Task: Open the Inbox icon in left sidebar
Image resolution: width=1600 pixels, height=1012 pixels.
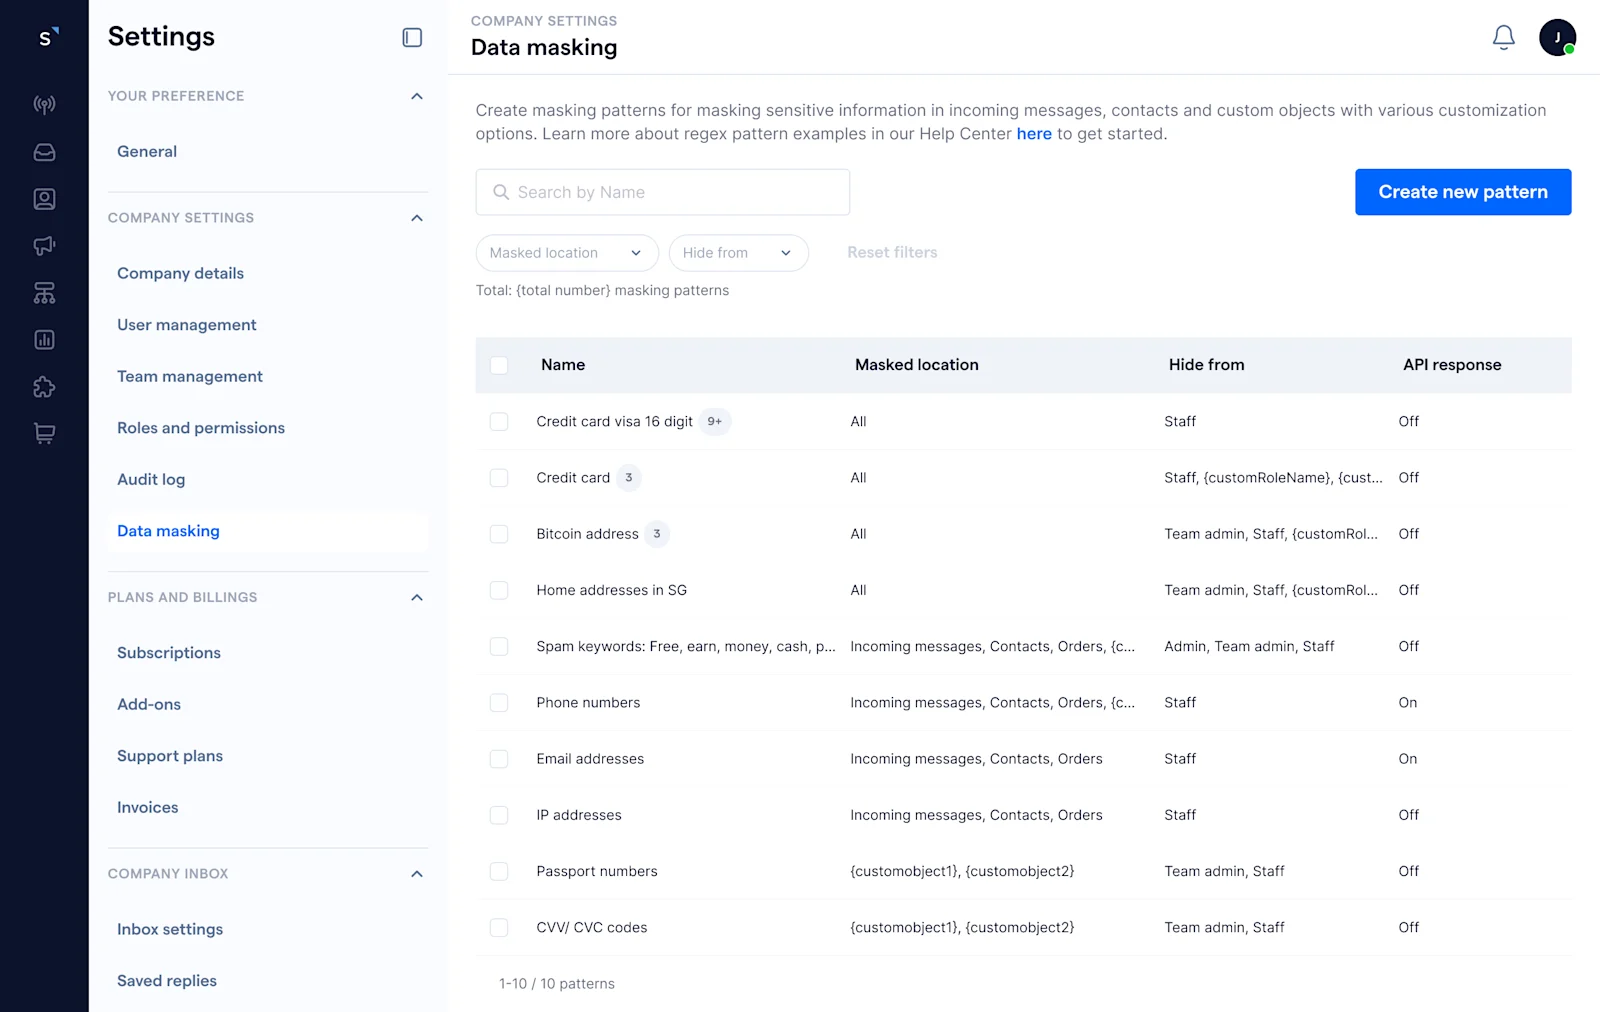Action: click(x=44, y=151)
